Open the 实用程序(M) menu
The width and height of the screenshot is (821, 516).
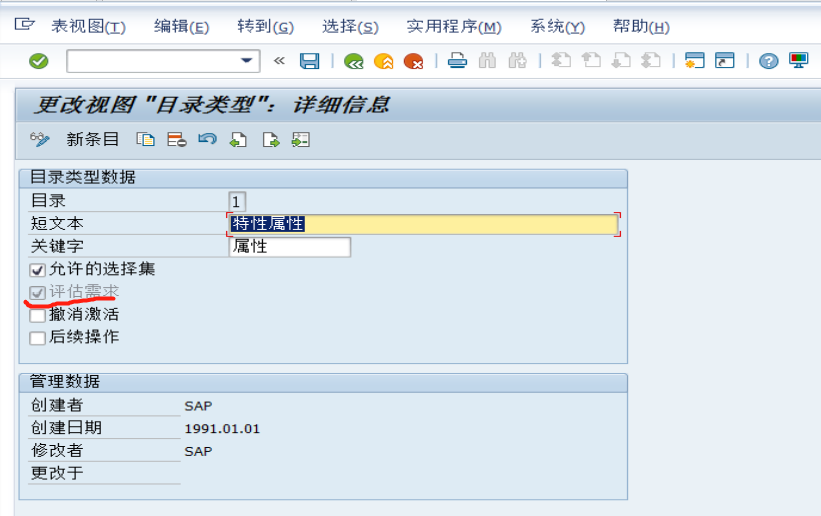tap(454, 26)
